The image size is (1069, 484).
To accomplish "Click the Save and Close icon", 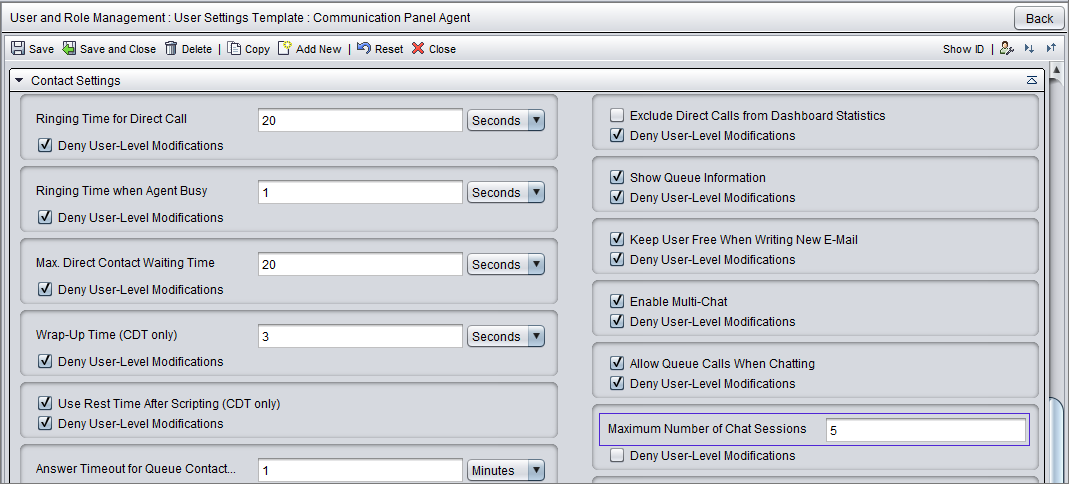I will click(69, 48).
